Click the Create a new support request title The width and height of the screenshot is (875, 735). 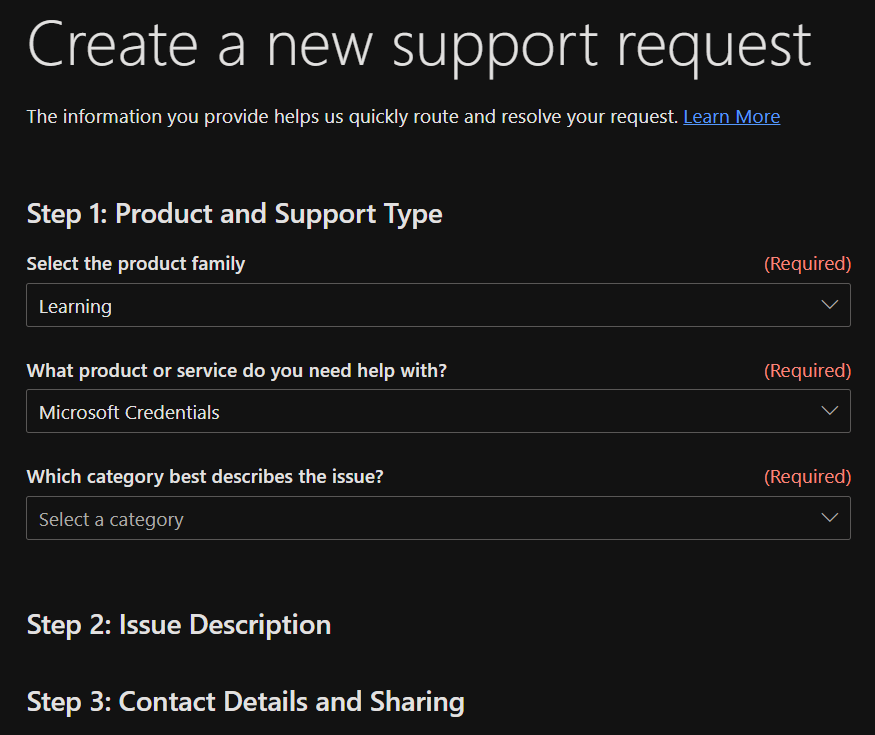pyautogui.click(x=419, y=44)
